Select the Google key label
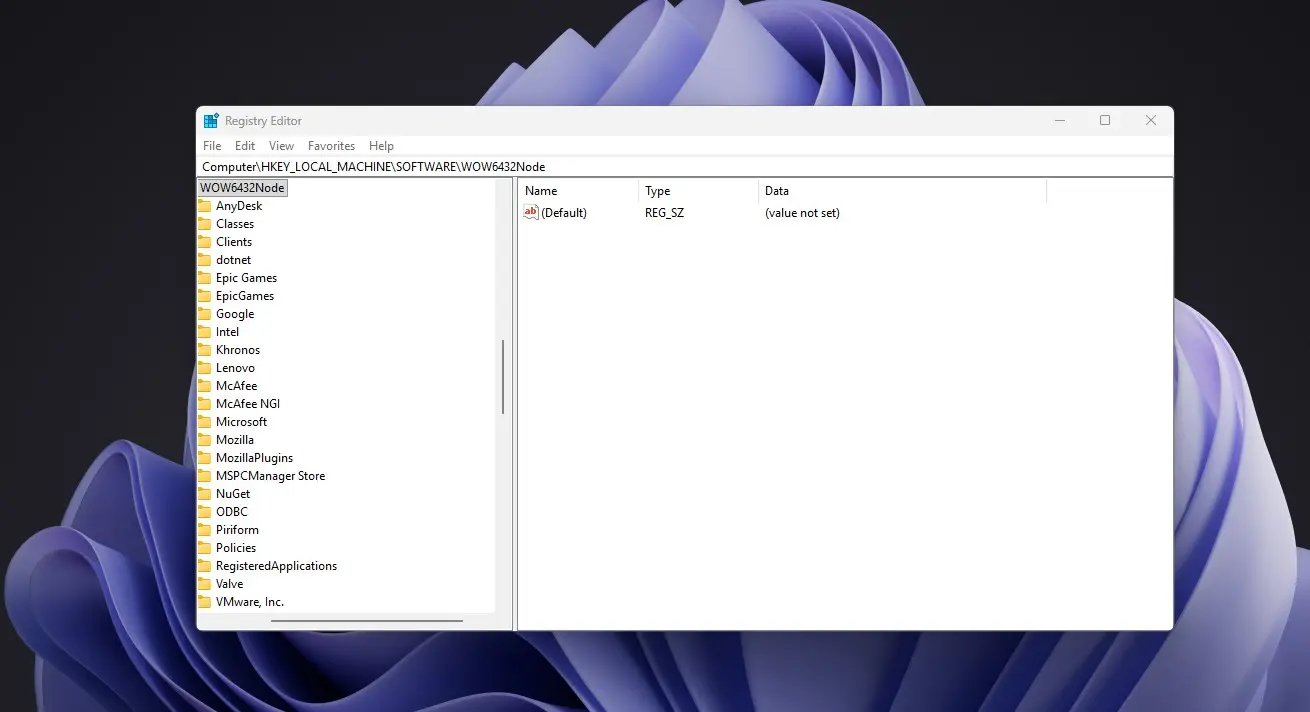The height and width of the screenshot is (712, 1310). [x=235, y=314]
